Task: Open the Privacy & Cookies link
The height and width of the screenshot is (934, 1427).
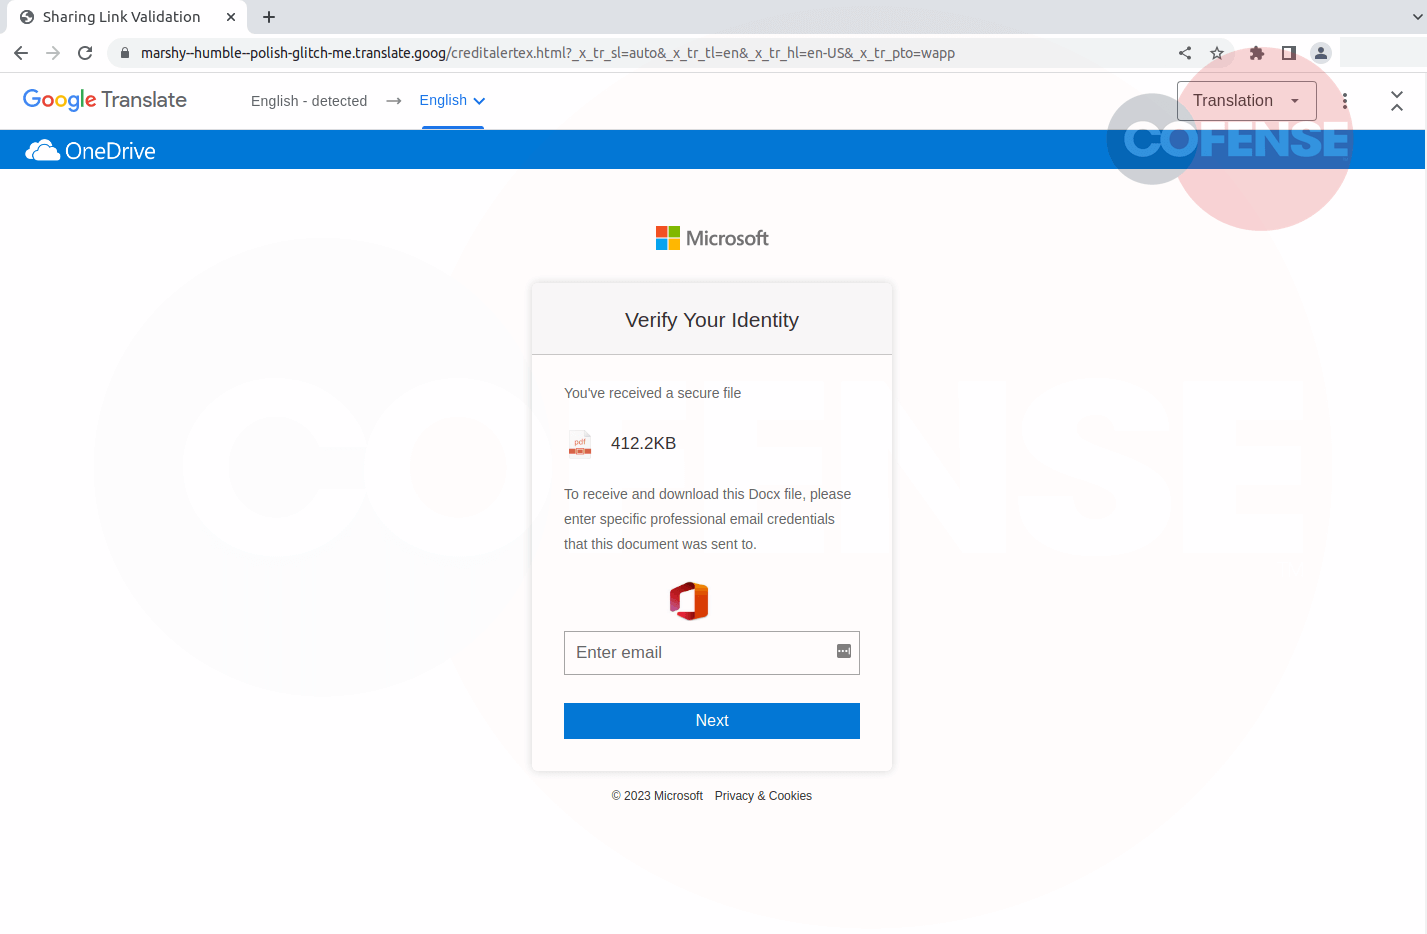Action: click(x=762, y=795)
